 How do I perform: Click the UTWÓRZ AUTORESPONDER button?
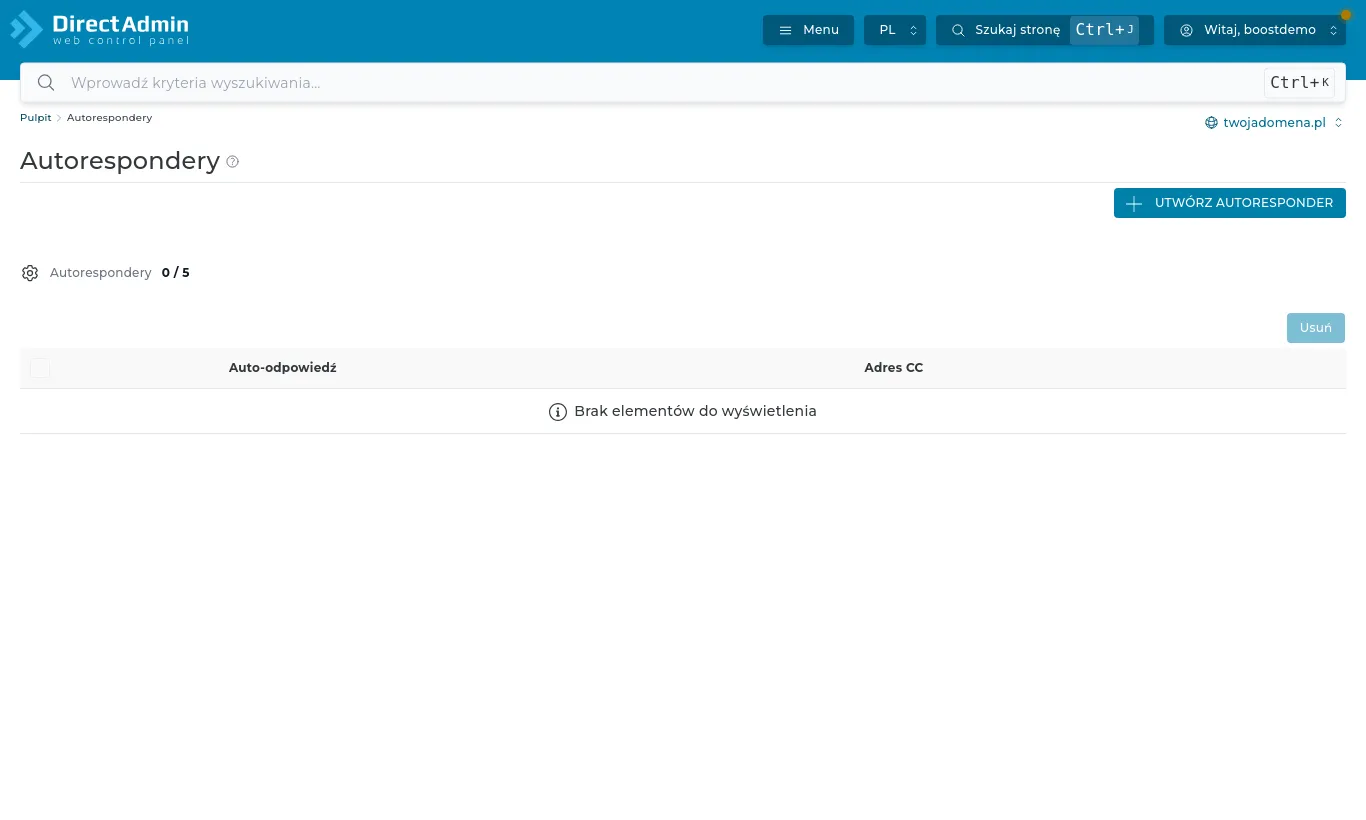point(1230,203)
